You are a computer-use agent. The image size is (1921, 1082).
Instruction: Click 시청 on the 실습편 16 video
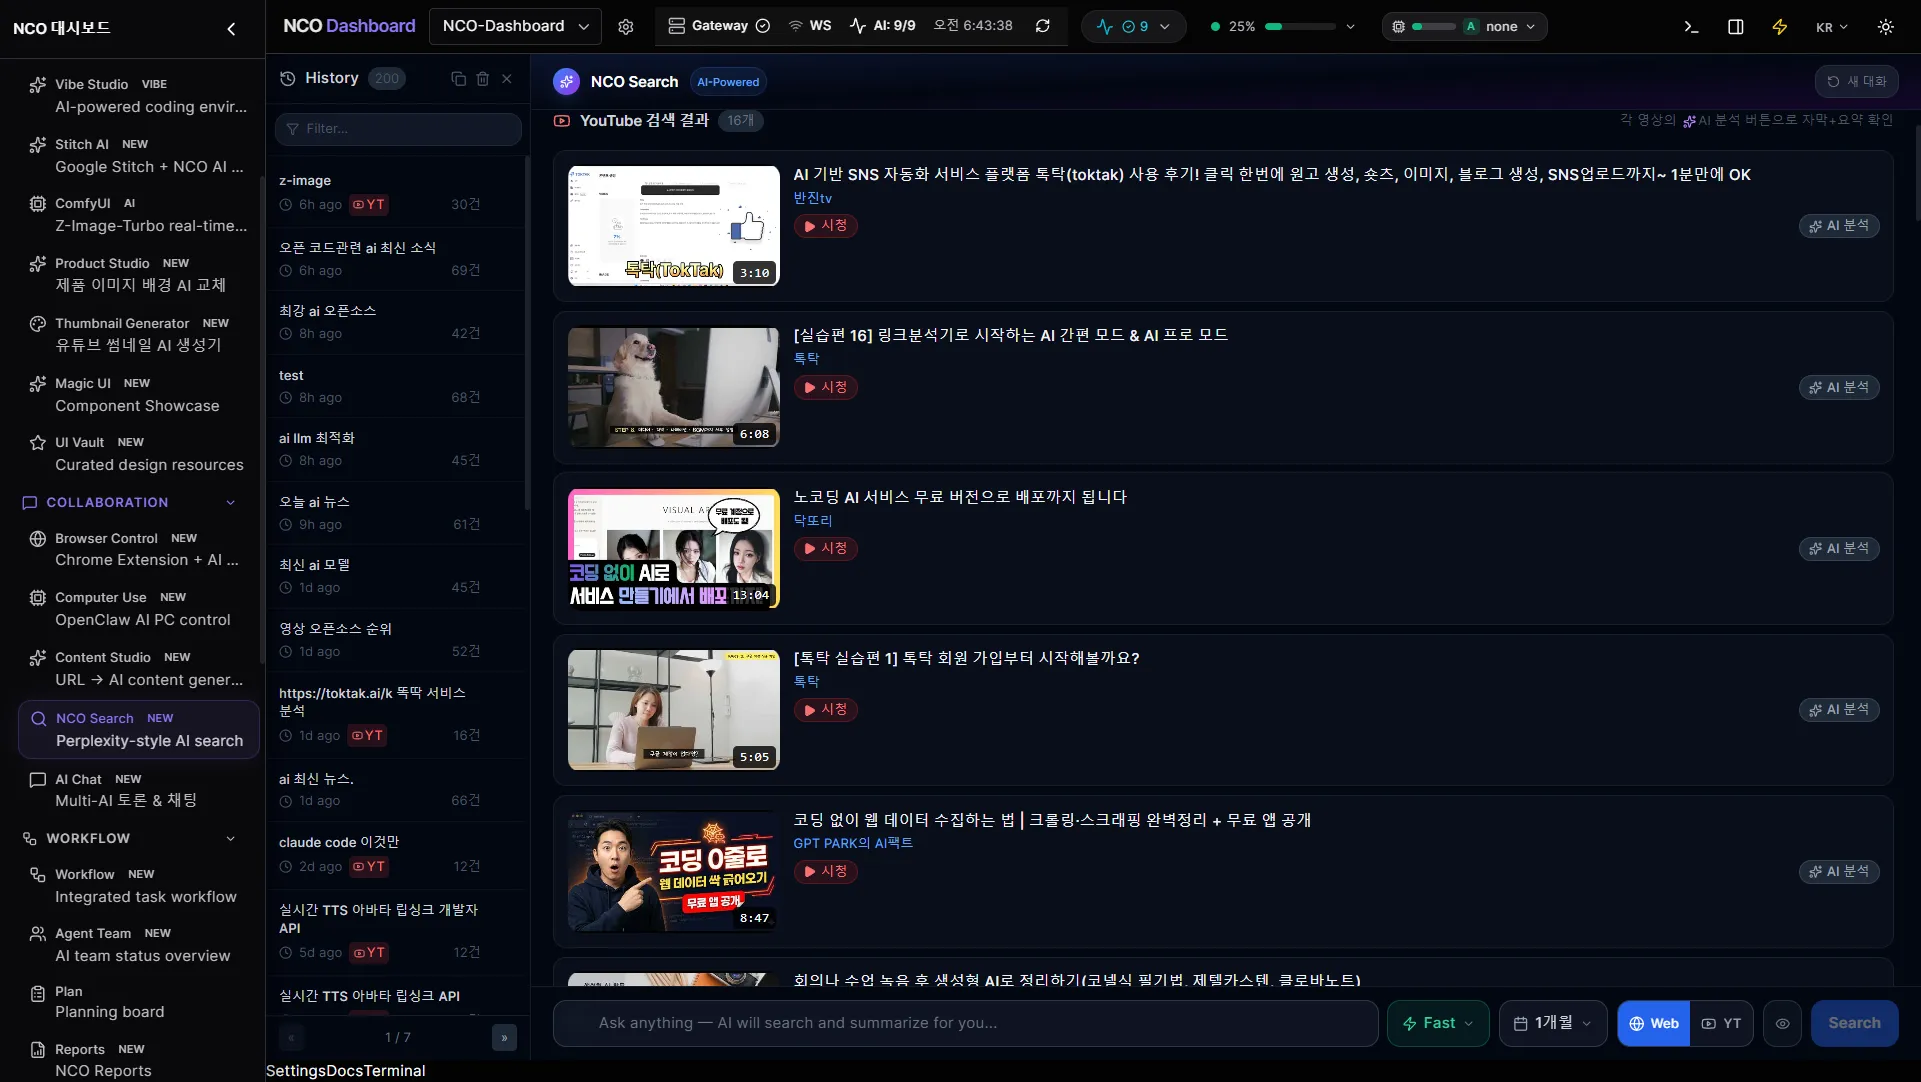pos(826,388)
